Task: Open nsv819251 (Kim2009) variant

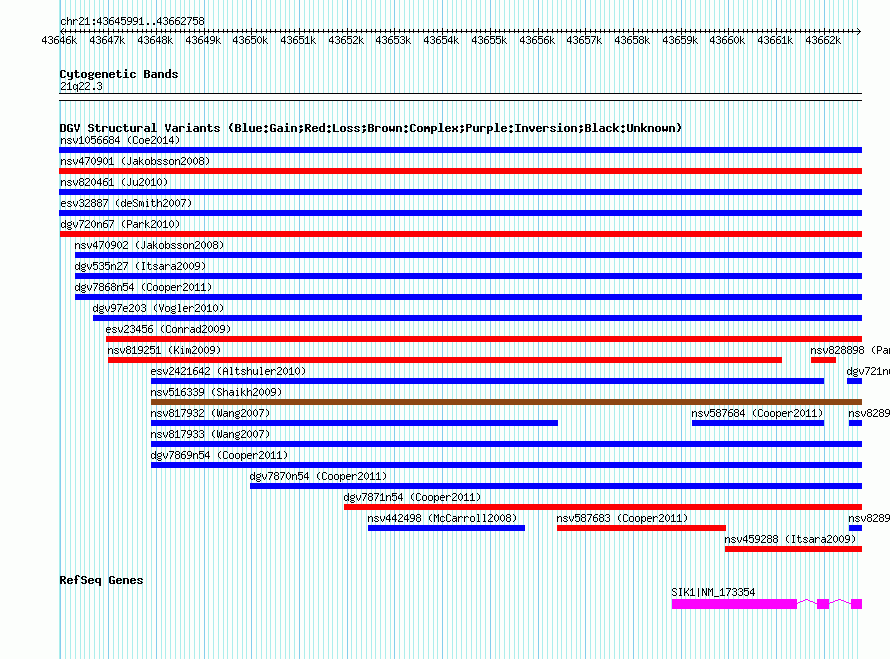Action: click(x=164, y=350)
